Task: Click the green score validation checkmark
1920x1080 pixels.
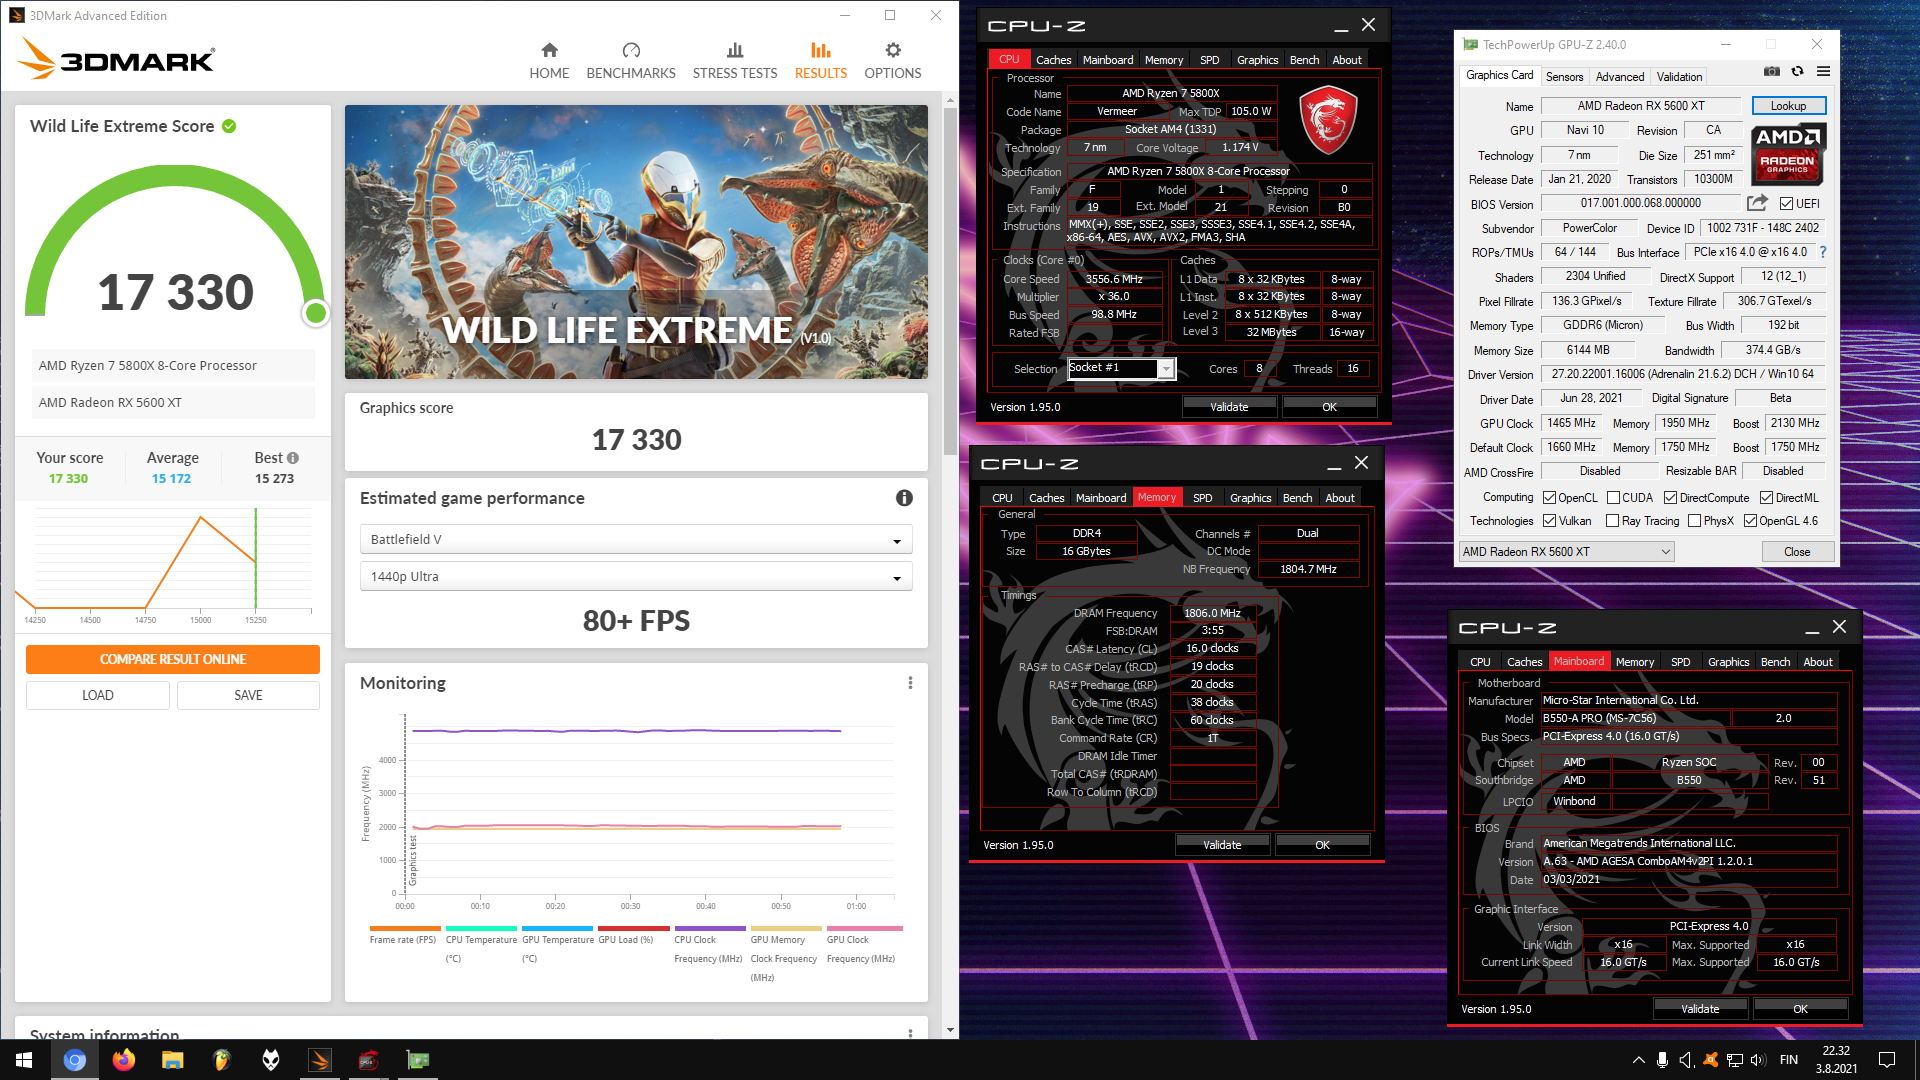Action: [229, 126]
